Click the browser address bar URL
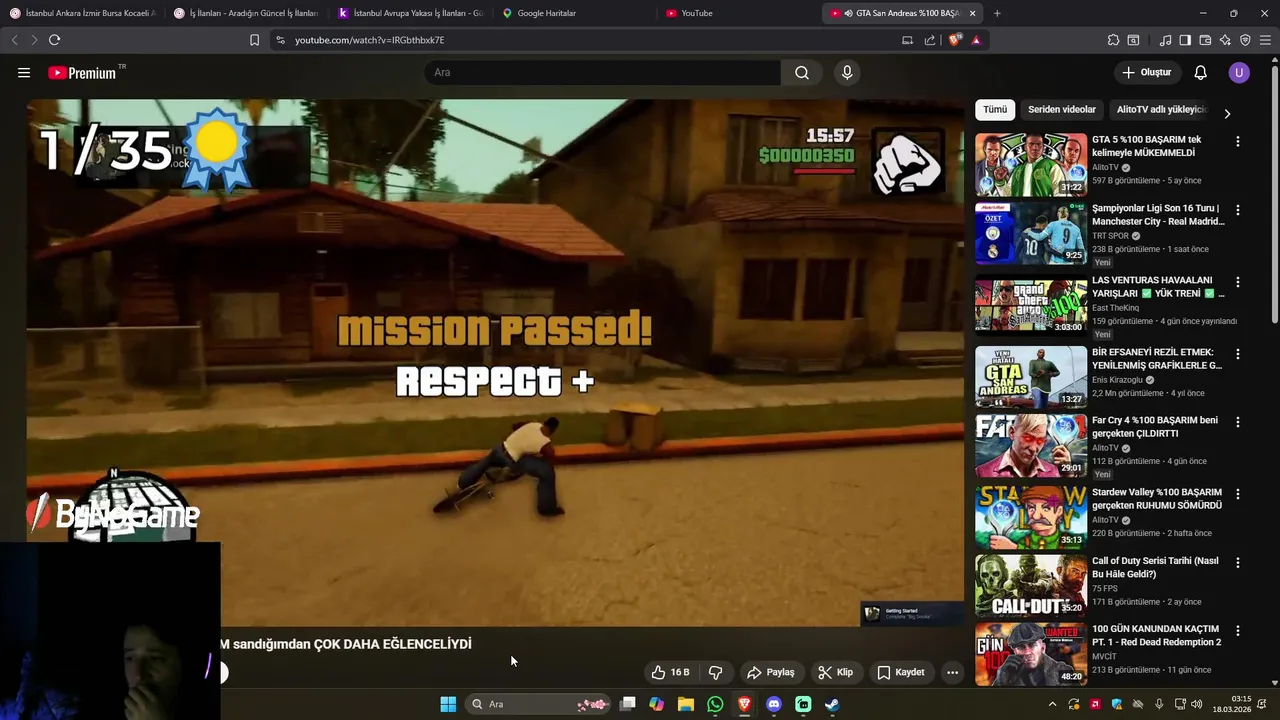Viewport: 1280px width, 720px height. click(x=369, y=40)
